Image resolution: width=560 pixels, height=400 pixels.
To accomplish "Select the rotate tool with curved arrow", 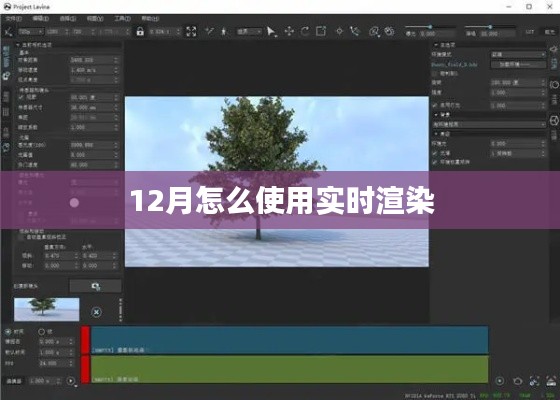I will (x=305, y=31).
